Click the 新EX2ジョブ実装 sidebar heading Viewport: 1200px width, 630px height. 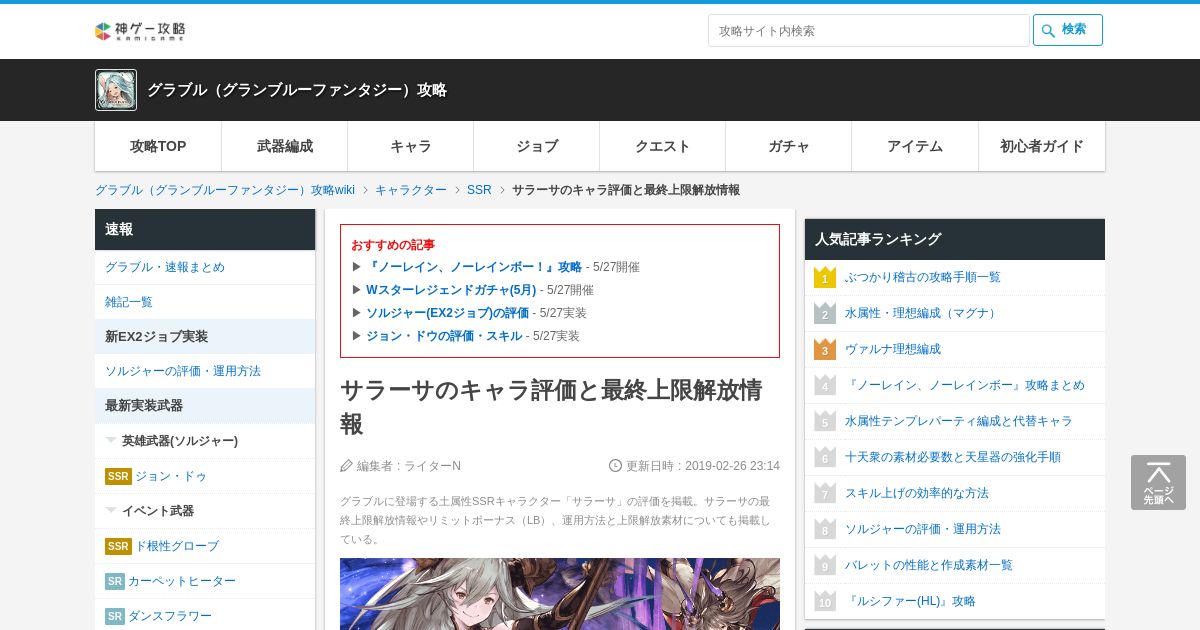pos(205,336)
